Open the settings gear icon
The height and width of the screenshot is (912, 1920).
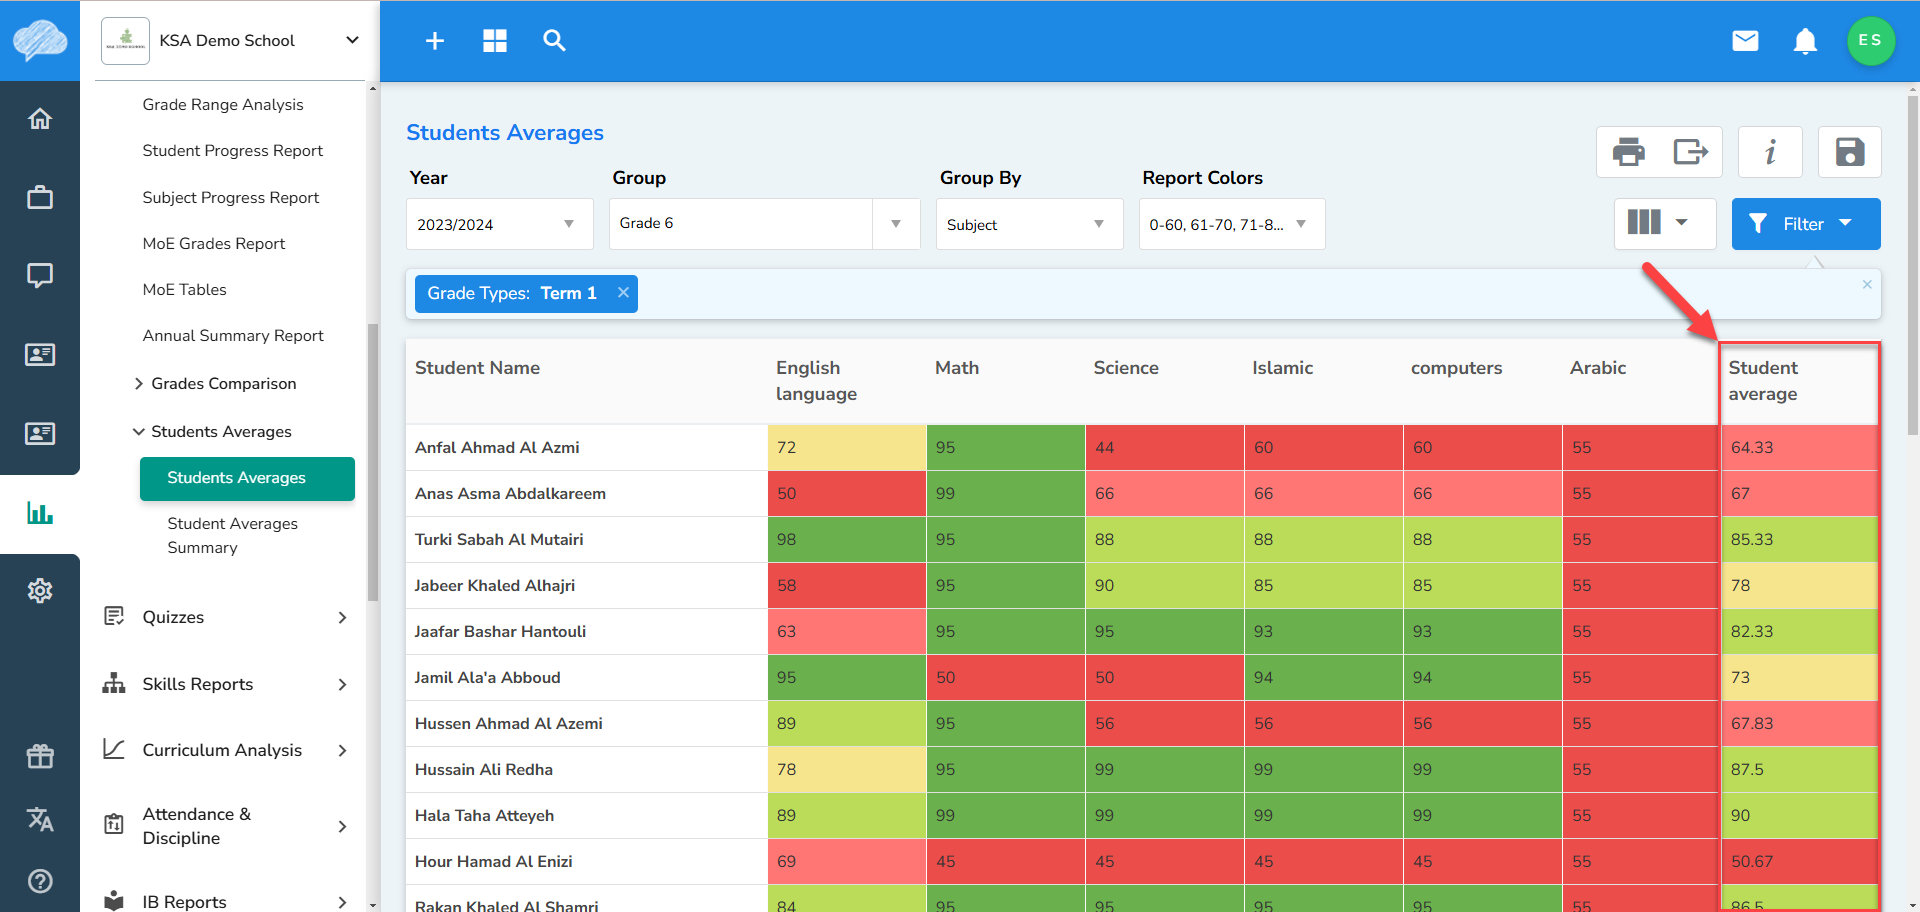coord(40,591)
